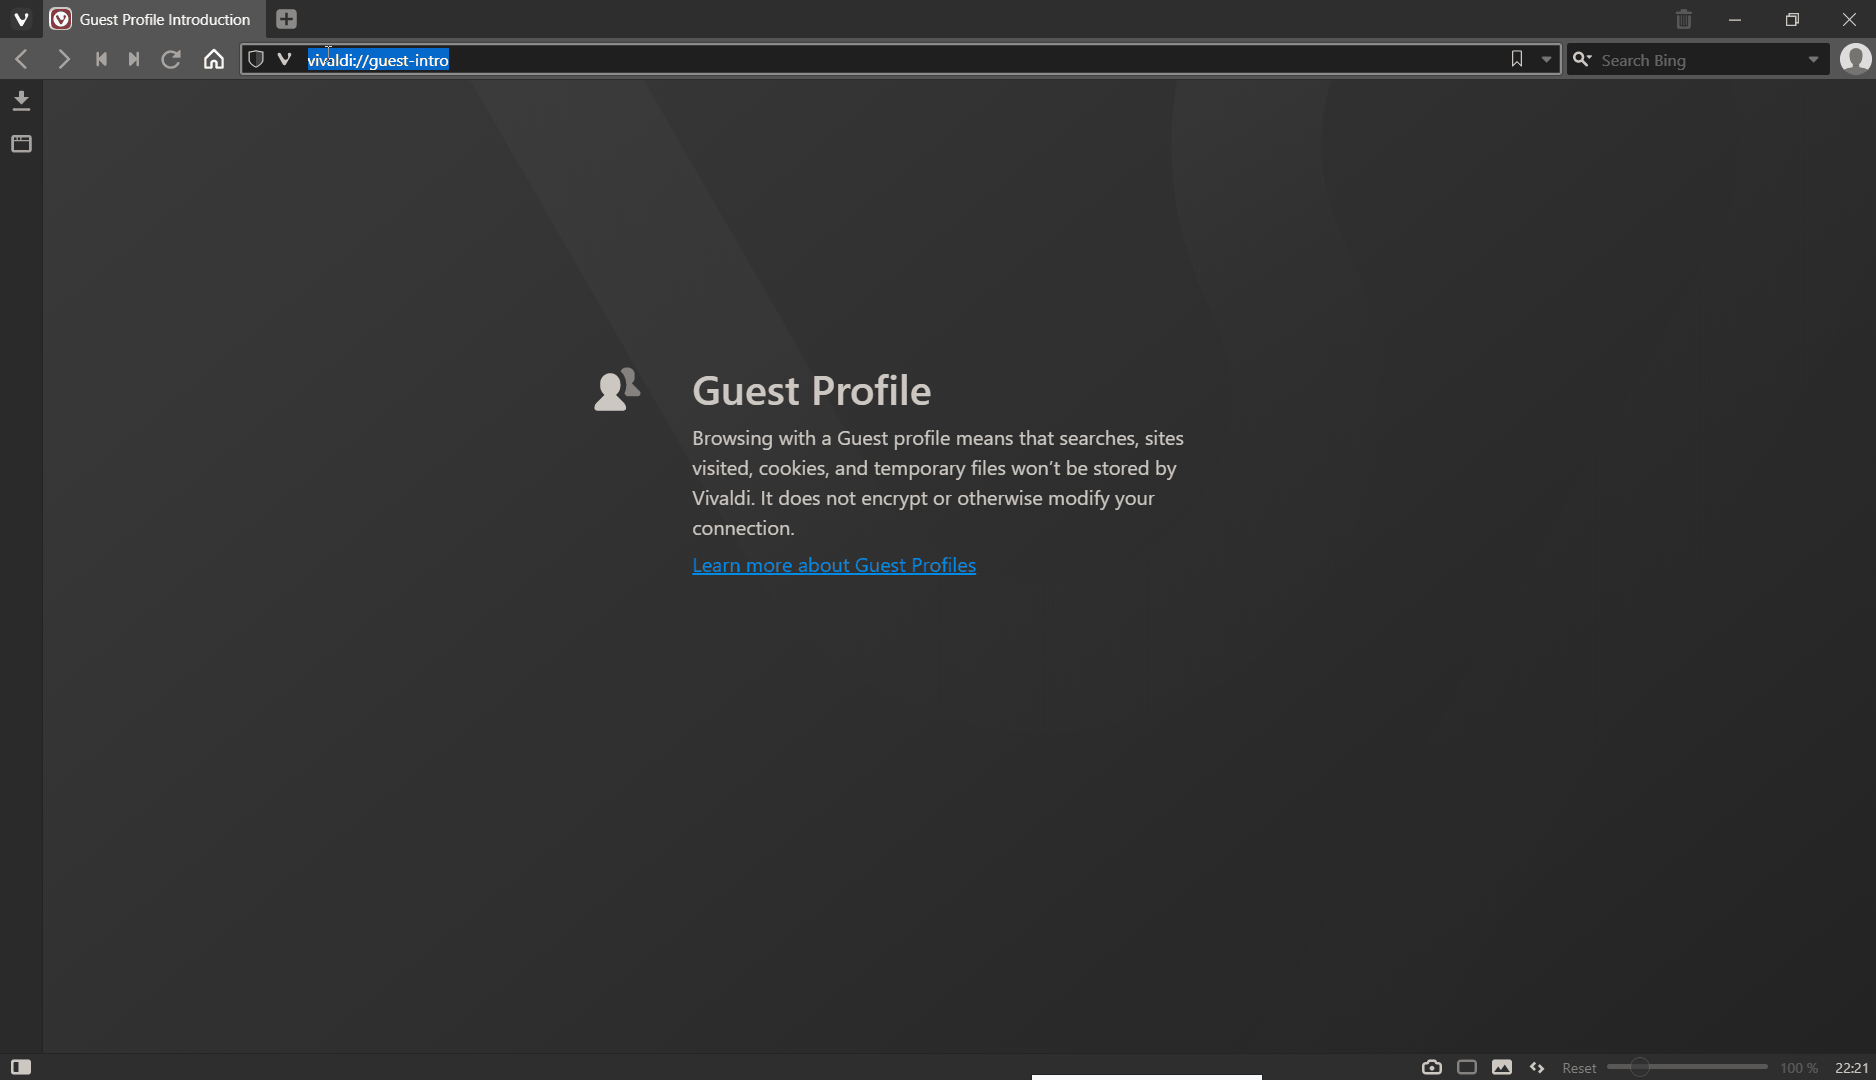Open Learn more about Guest Profiles

(834, 565)
